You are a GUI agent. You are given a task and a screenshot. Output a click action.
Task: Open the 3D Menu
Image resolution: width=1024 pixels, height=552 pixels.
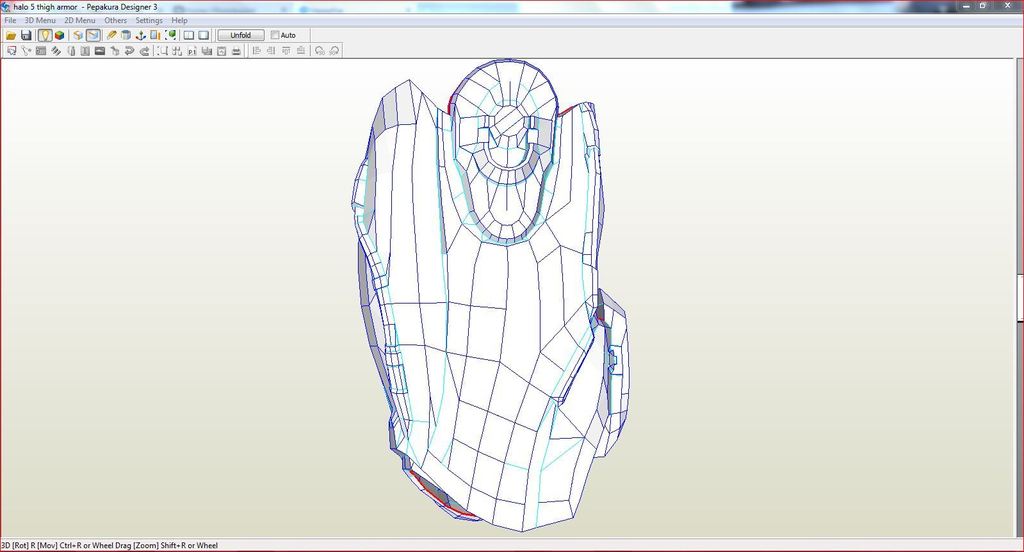tap(40, 20)
